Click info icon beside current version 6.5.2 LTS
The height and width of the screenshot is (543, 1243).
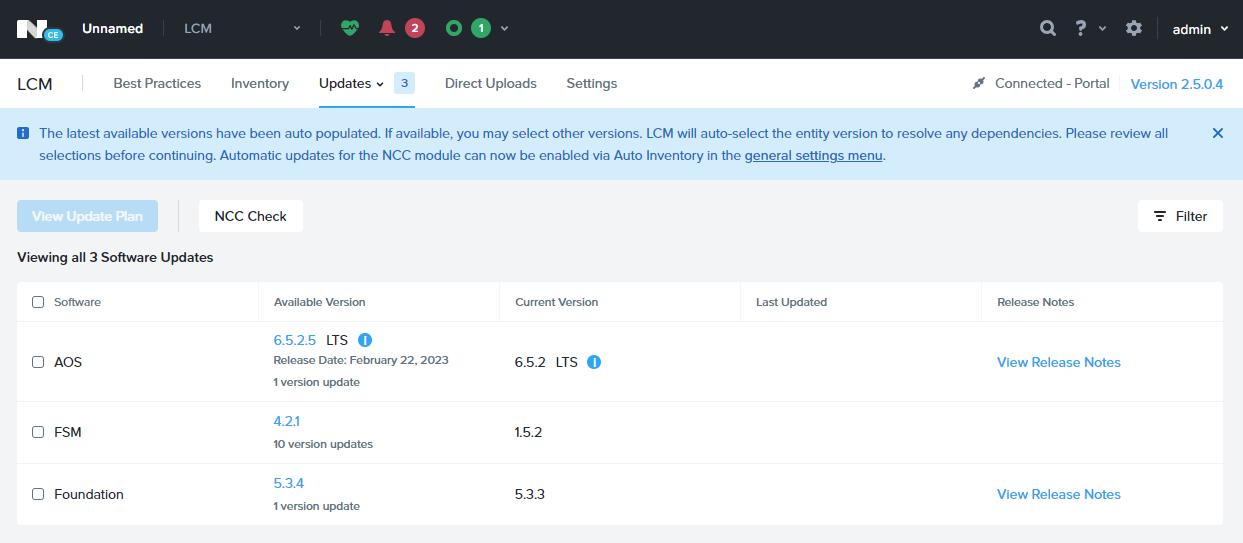[x=594, y=362]
